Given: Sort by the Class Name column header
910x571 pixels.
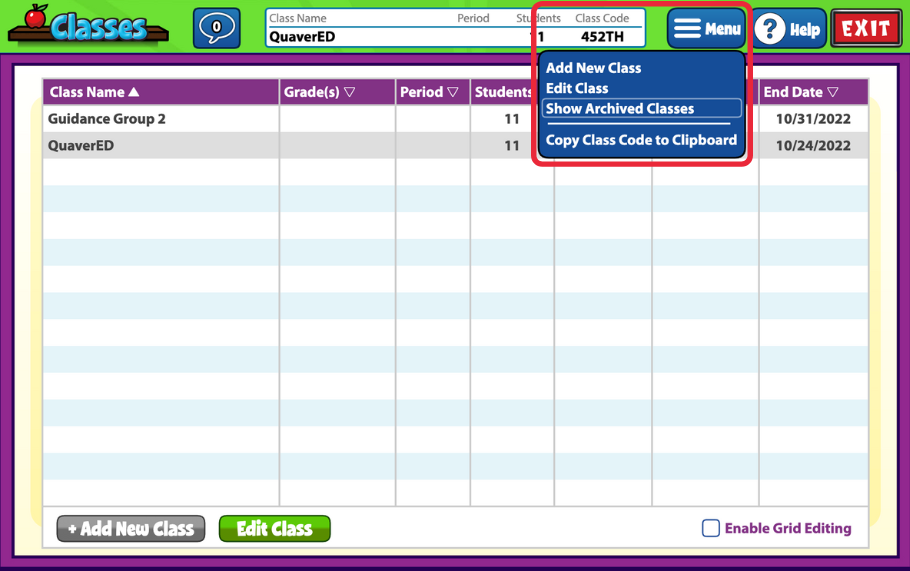Looking at the screenshot, I should [161, 92].
